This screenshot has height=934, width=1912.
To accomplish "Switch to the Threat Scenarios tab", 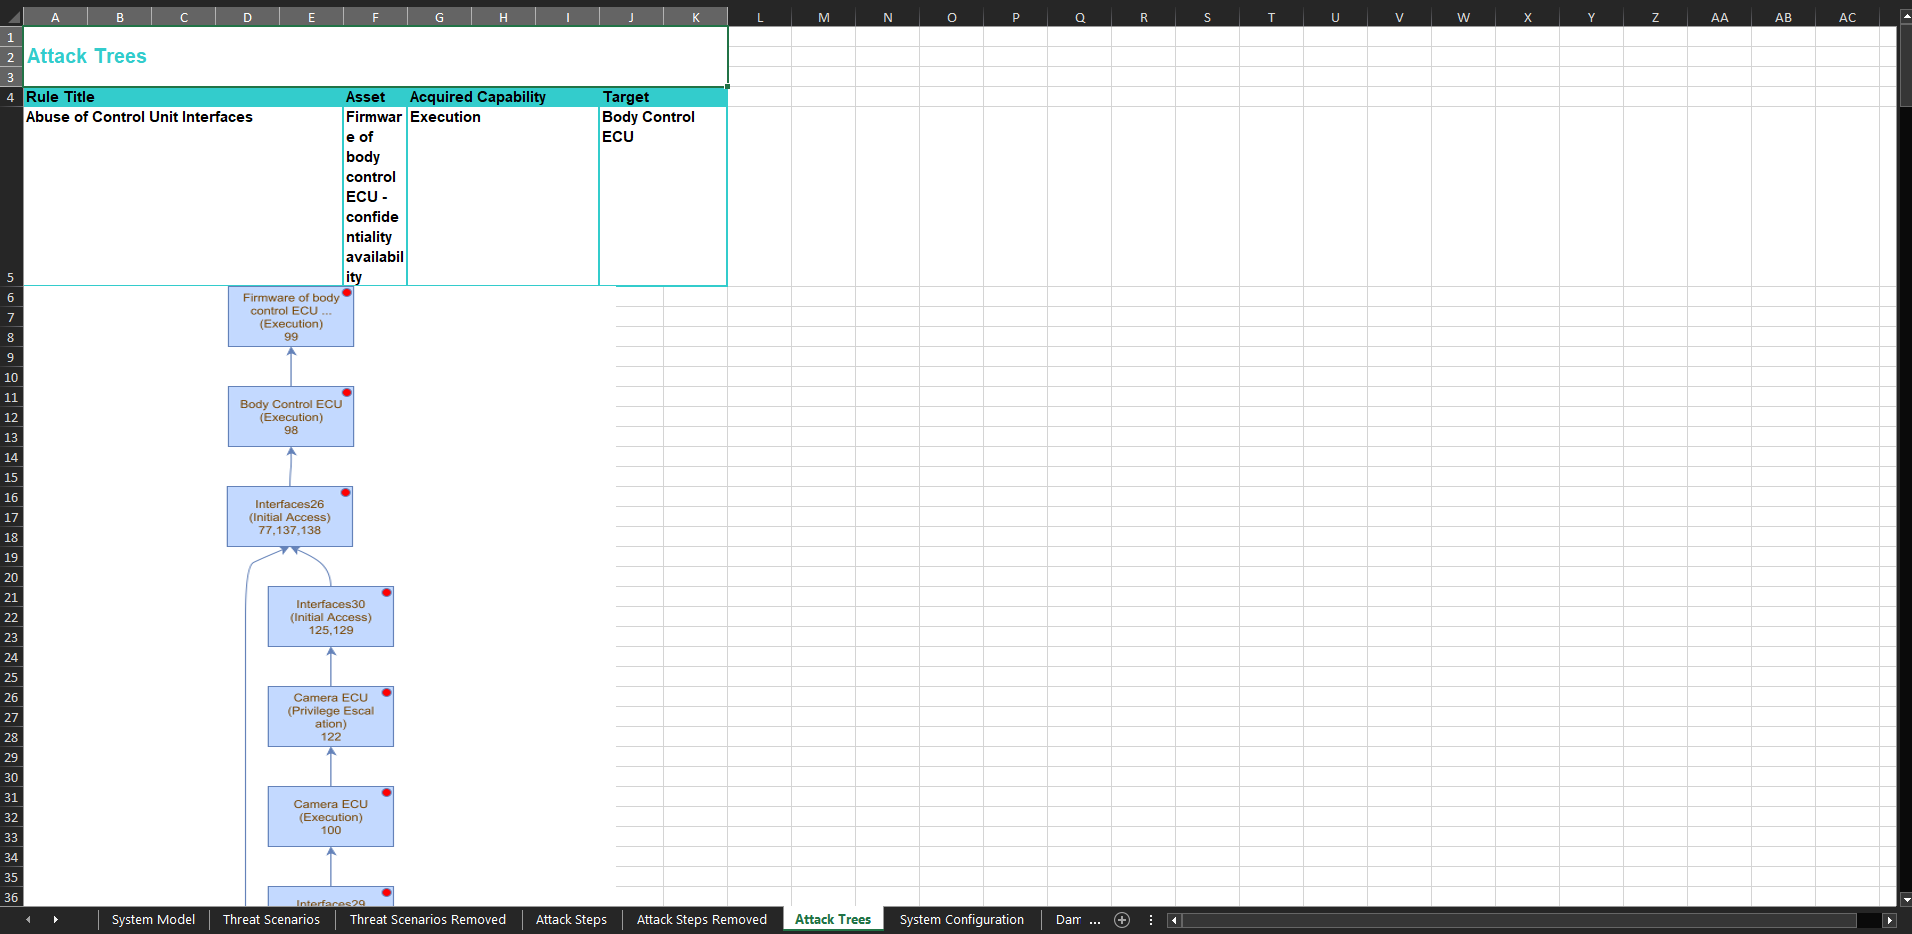I will 271,920.
